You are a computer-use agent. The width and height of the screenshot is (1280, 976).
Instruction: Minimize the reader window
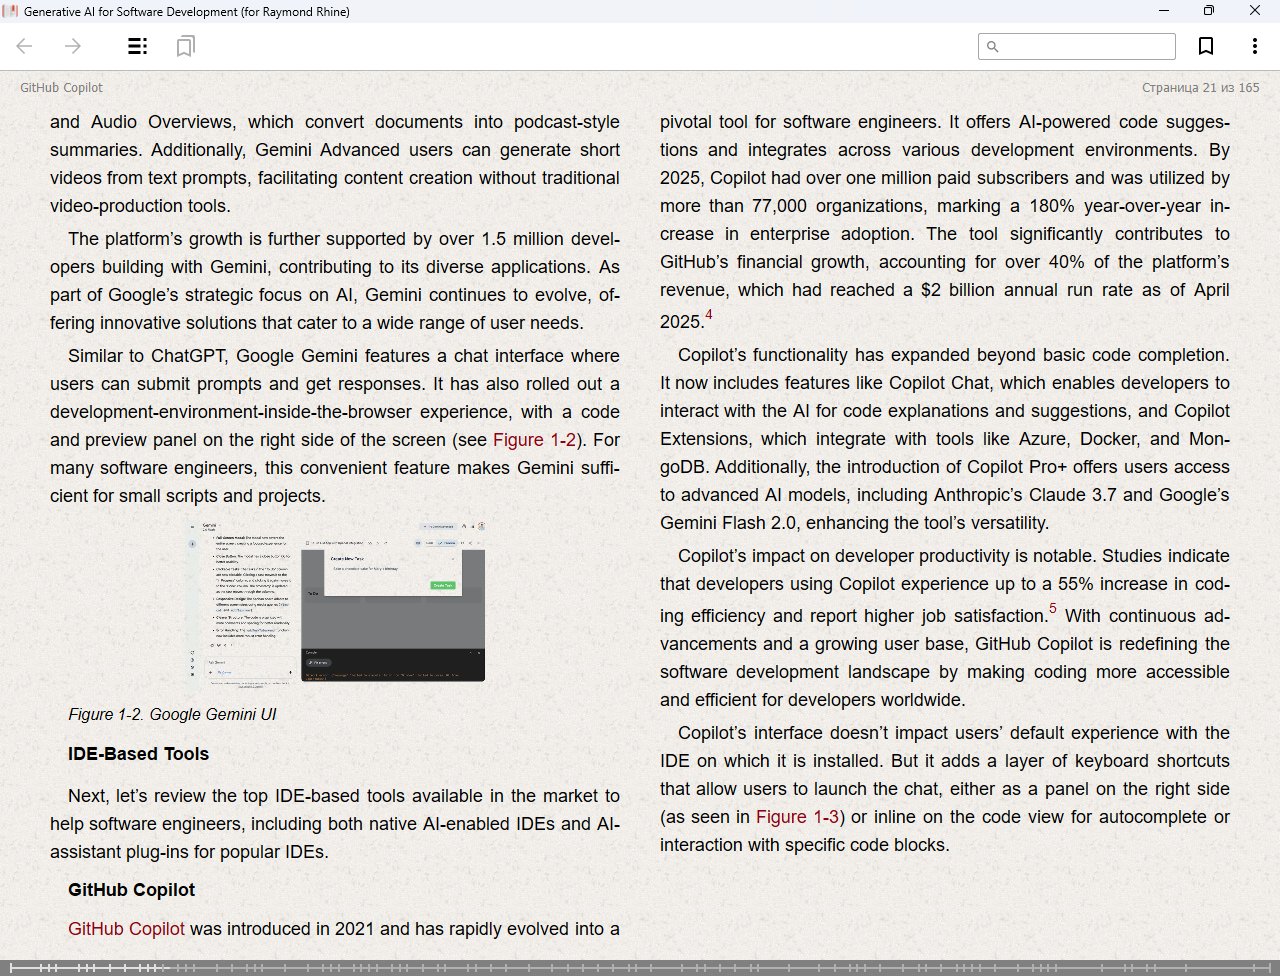click(1164, 11)
